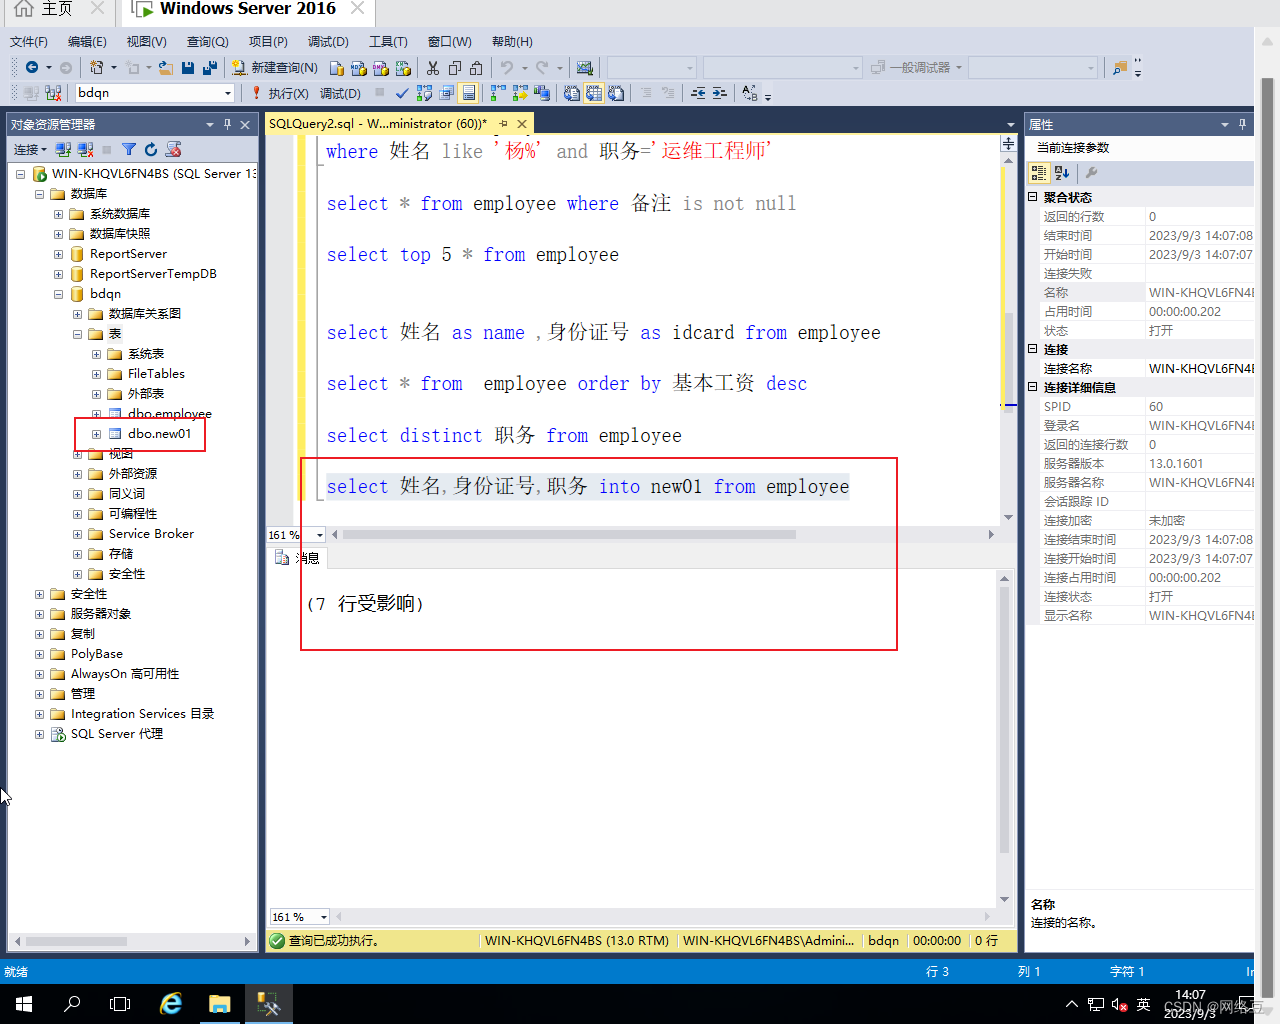Image resolution: width=1280 pixels, height=1024 pixels.
Task: Select Integration Services 目录 node
Action: pyautogui.click(x=142, y=714)
